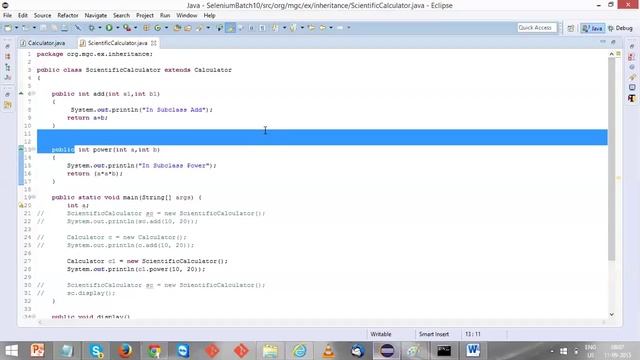Collapse the main method fold toggle
The height and width of the screenshot is (360, 640).
click(33, 197)
